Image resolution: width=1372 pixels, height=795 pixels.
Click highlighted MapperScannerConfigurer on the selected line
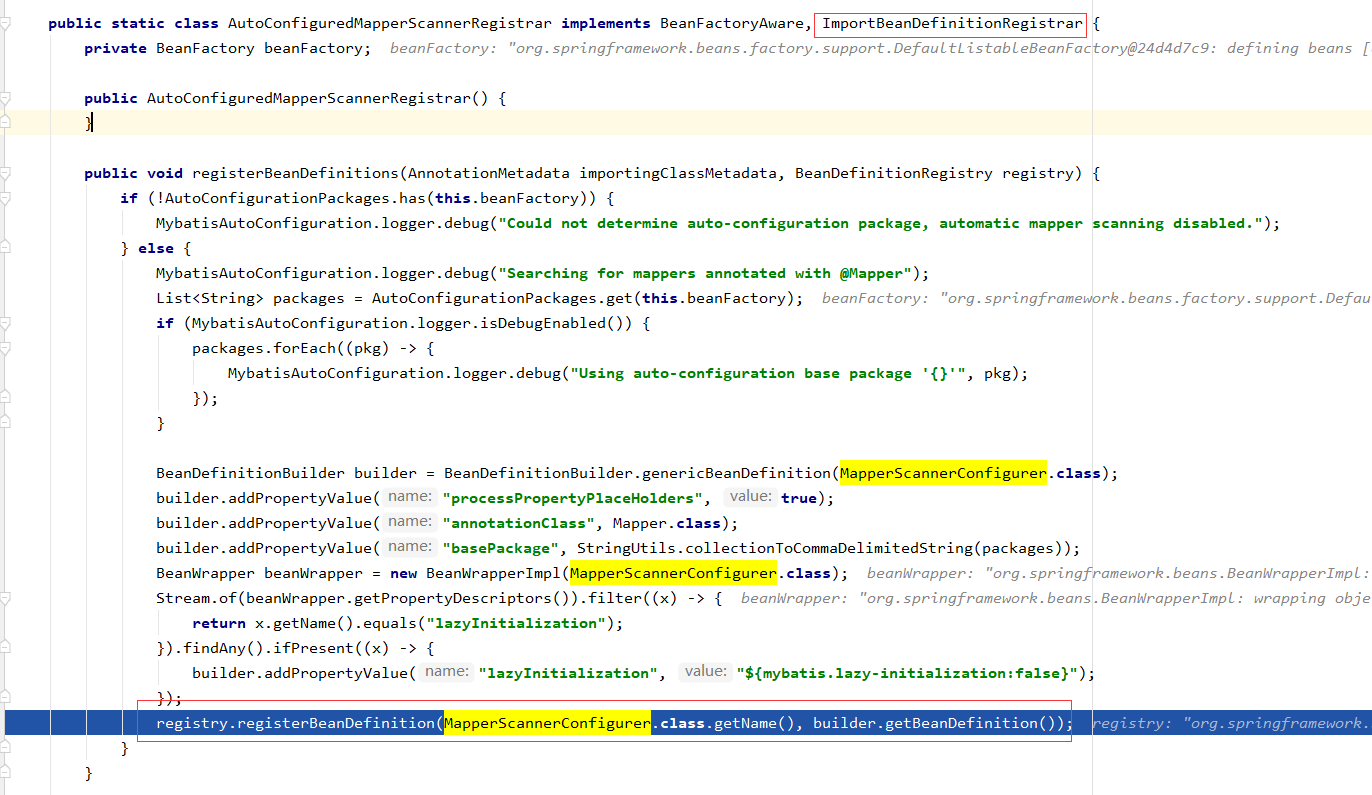[x=546, y=722]
